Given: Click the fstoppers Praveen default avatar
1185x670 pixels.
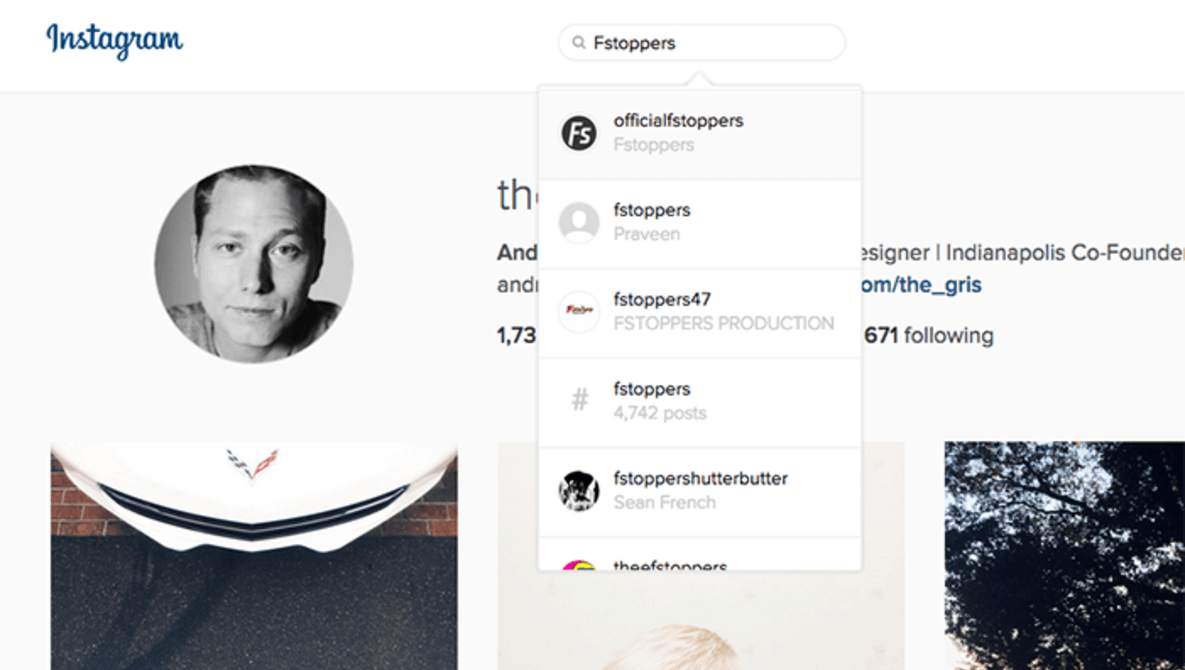Looking at the screenshot, I should [x=579, y=222].
